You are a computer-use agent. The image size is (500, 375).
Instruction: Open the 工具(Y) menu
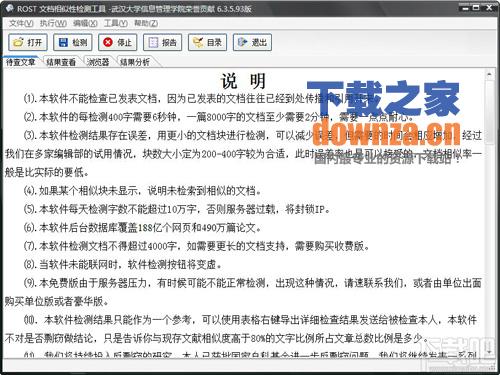coord(116,23)
